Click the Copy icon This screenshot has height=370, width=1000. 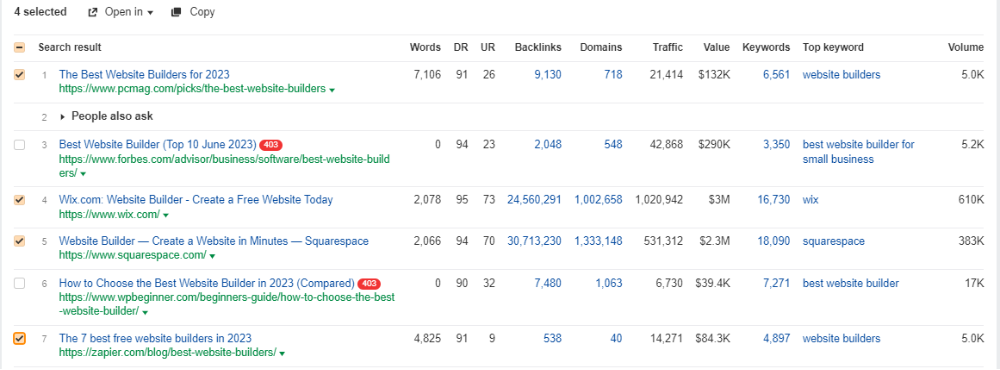[x=176, y=12]
